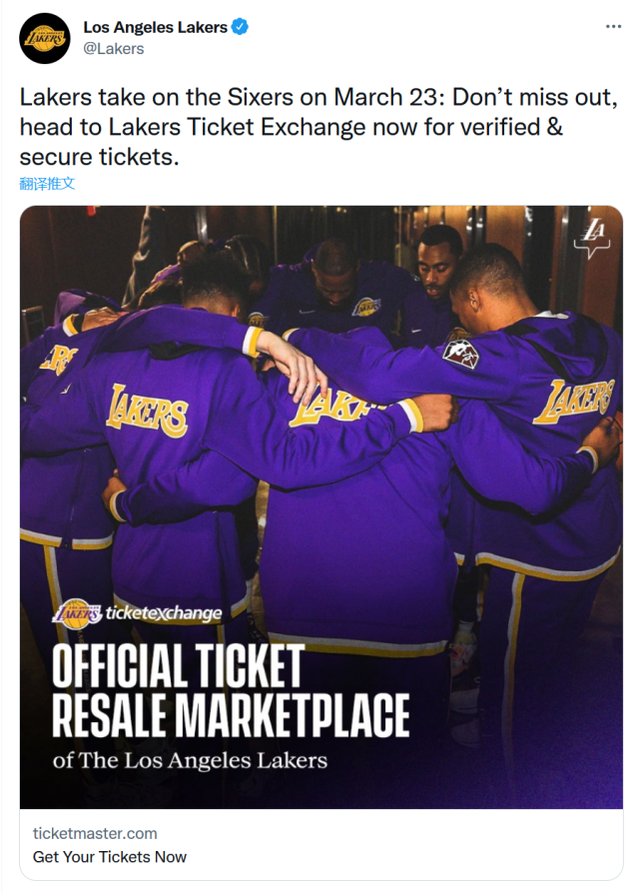The width and height of the screenshot is (640, 893).
Task: Click the blue verified badge
Action: tap(240, 28)
